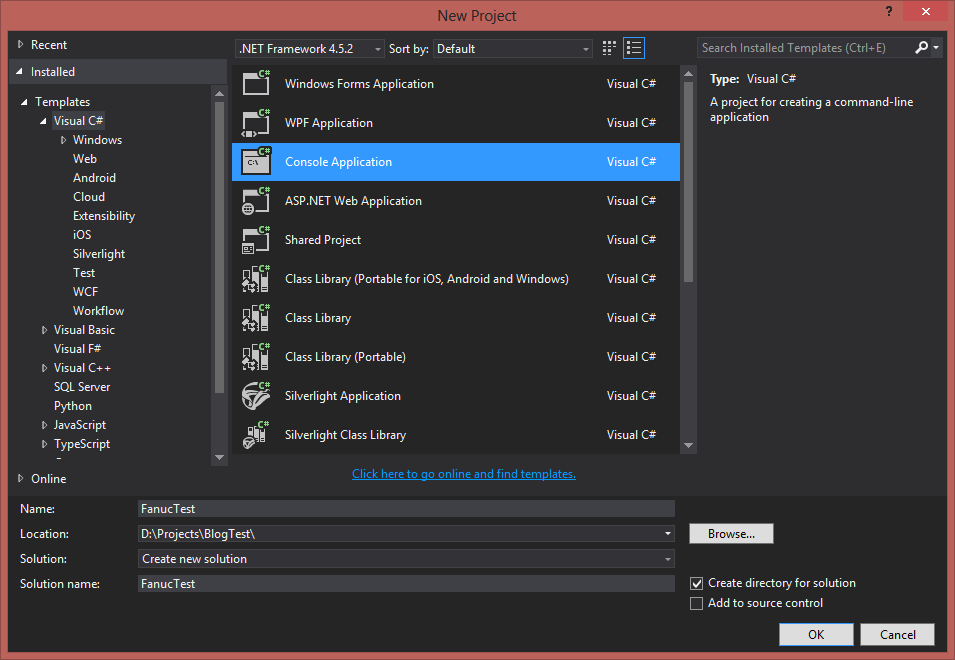Toggle Create directory for solution checkbox

(696, 583)
